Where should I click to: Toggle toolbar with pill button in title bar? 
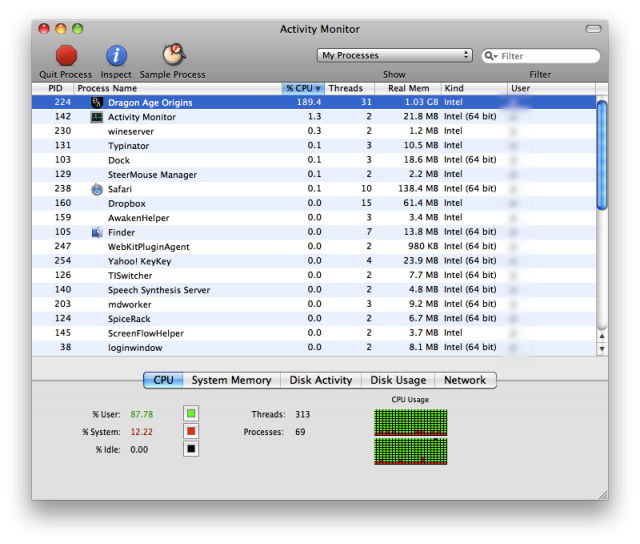(593, 29)
